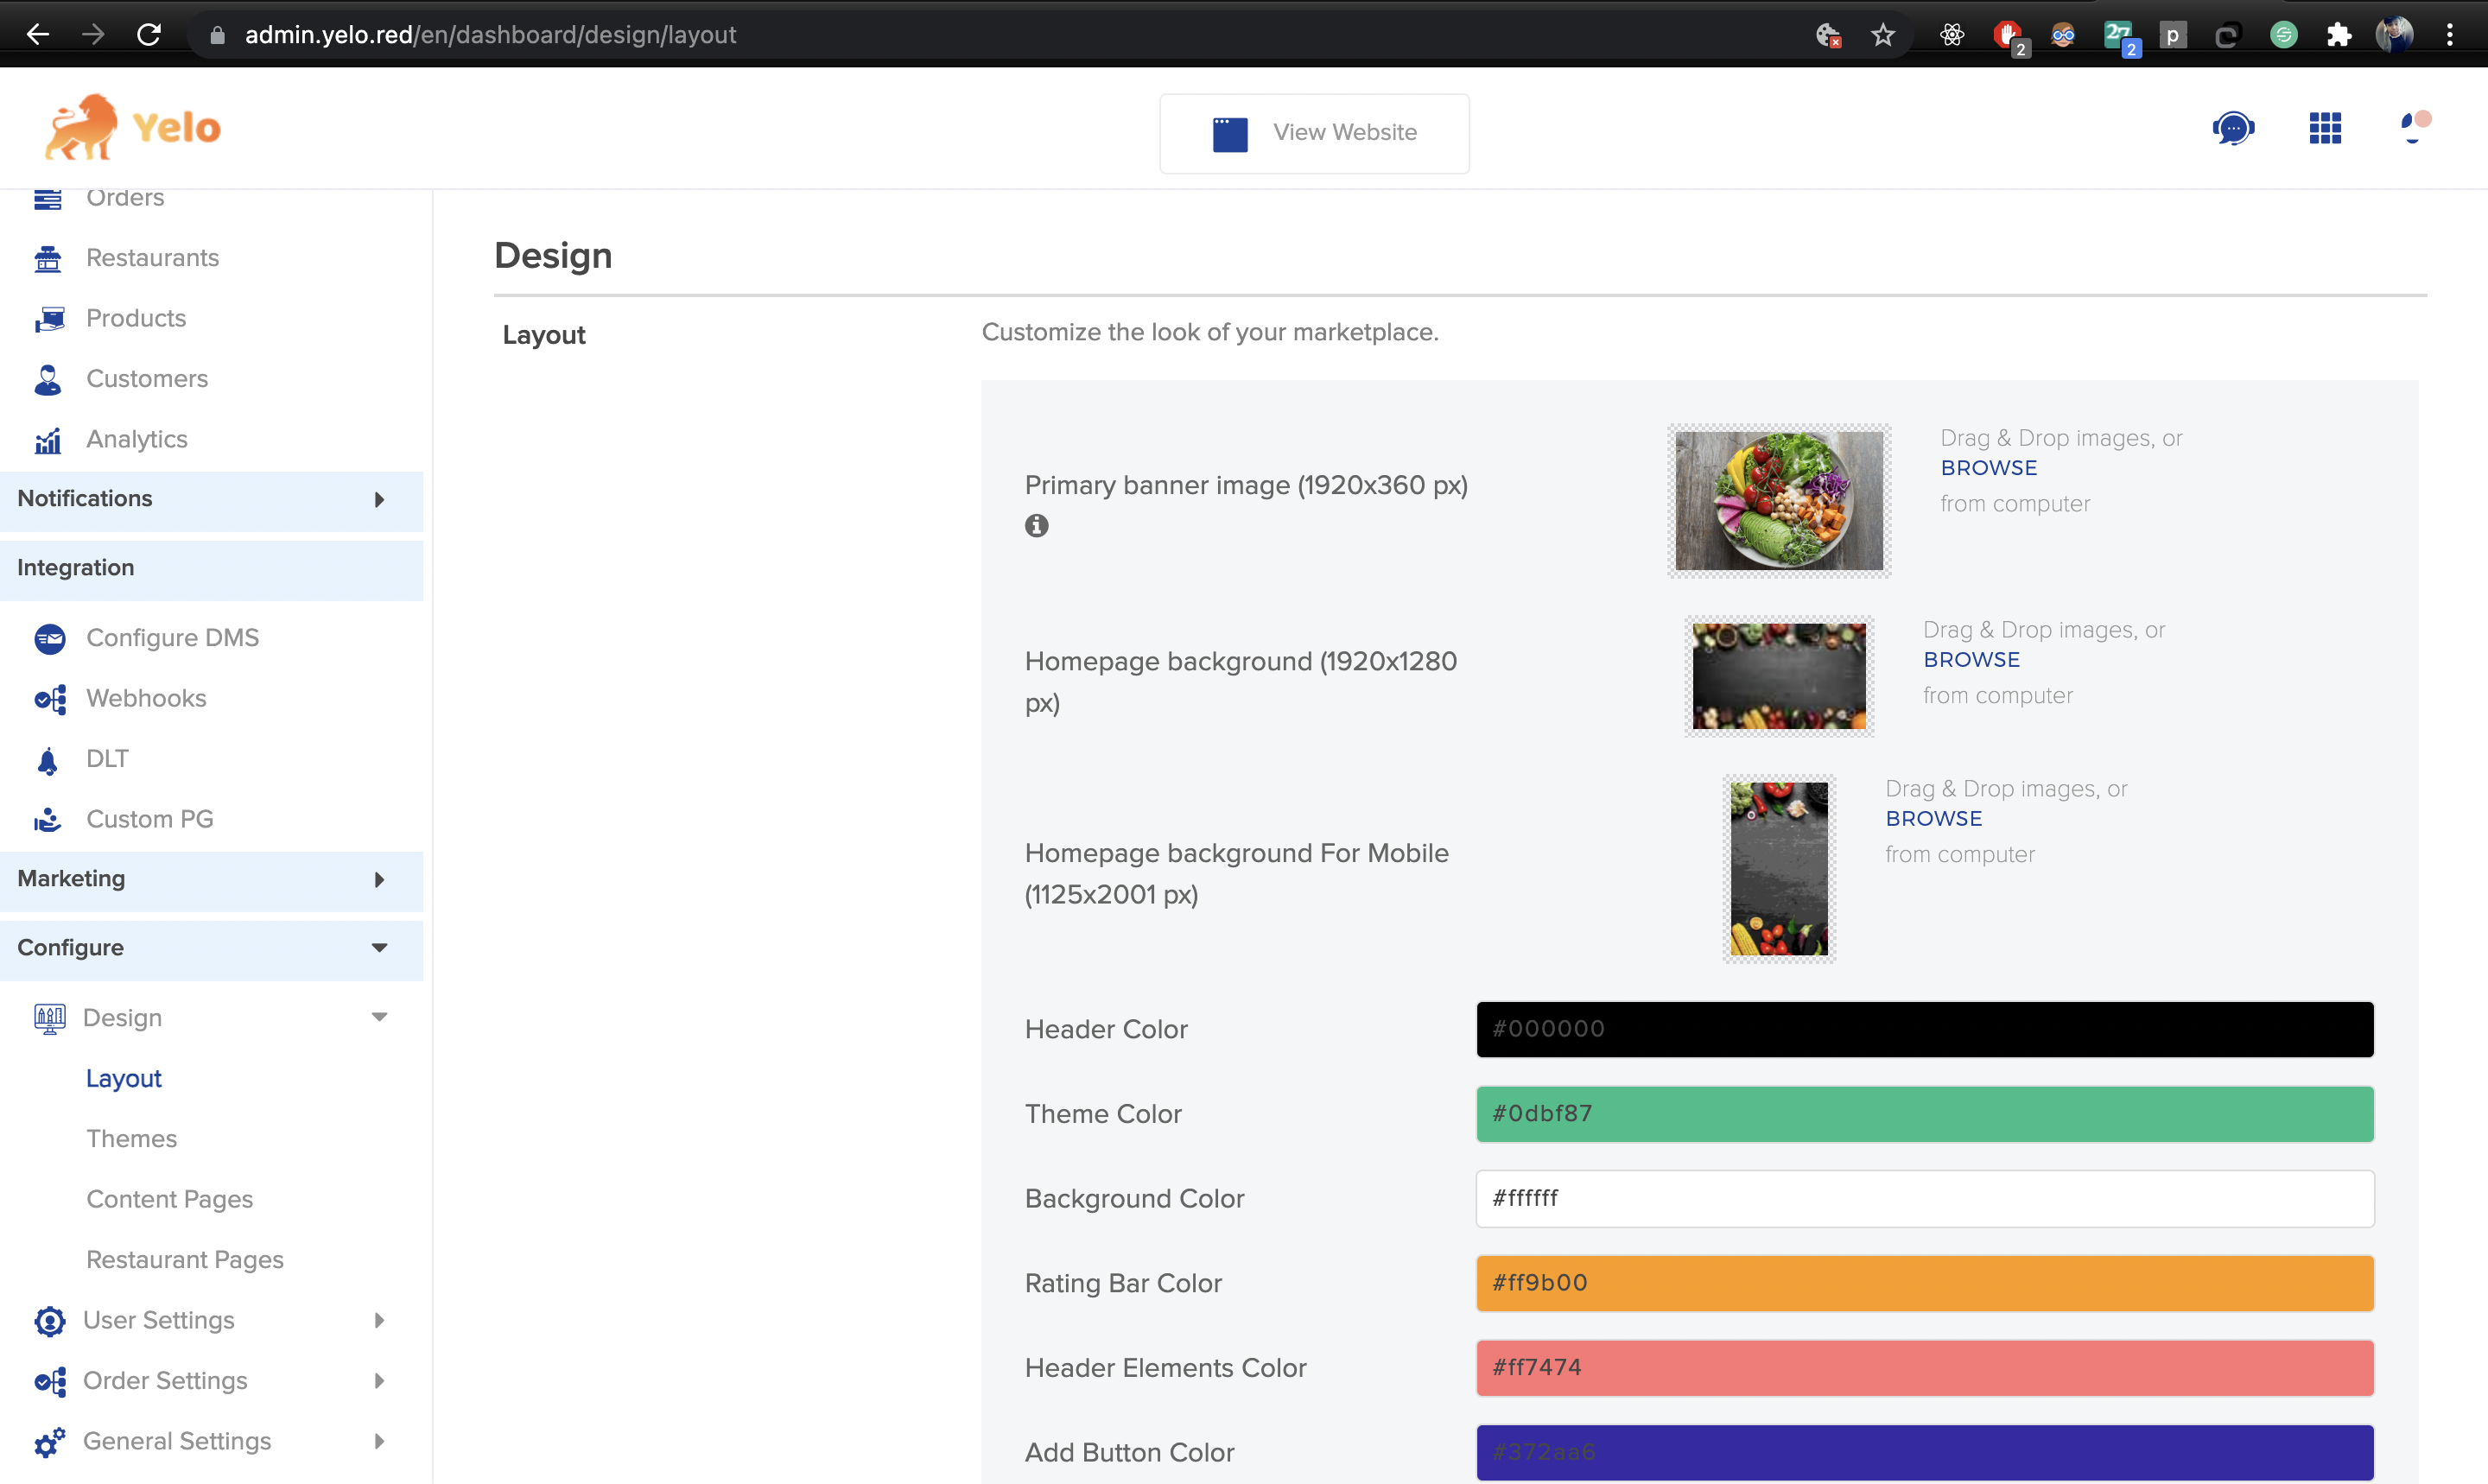Click the Homepage background For Mobile thumbnail
Screen dimensions: 2488x1484
1778,868
